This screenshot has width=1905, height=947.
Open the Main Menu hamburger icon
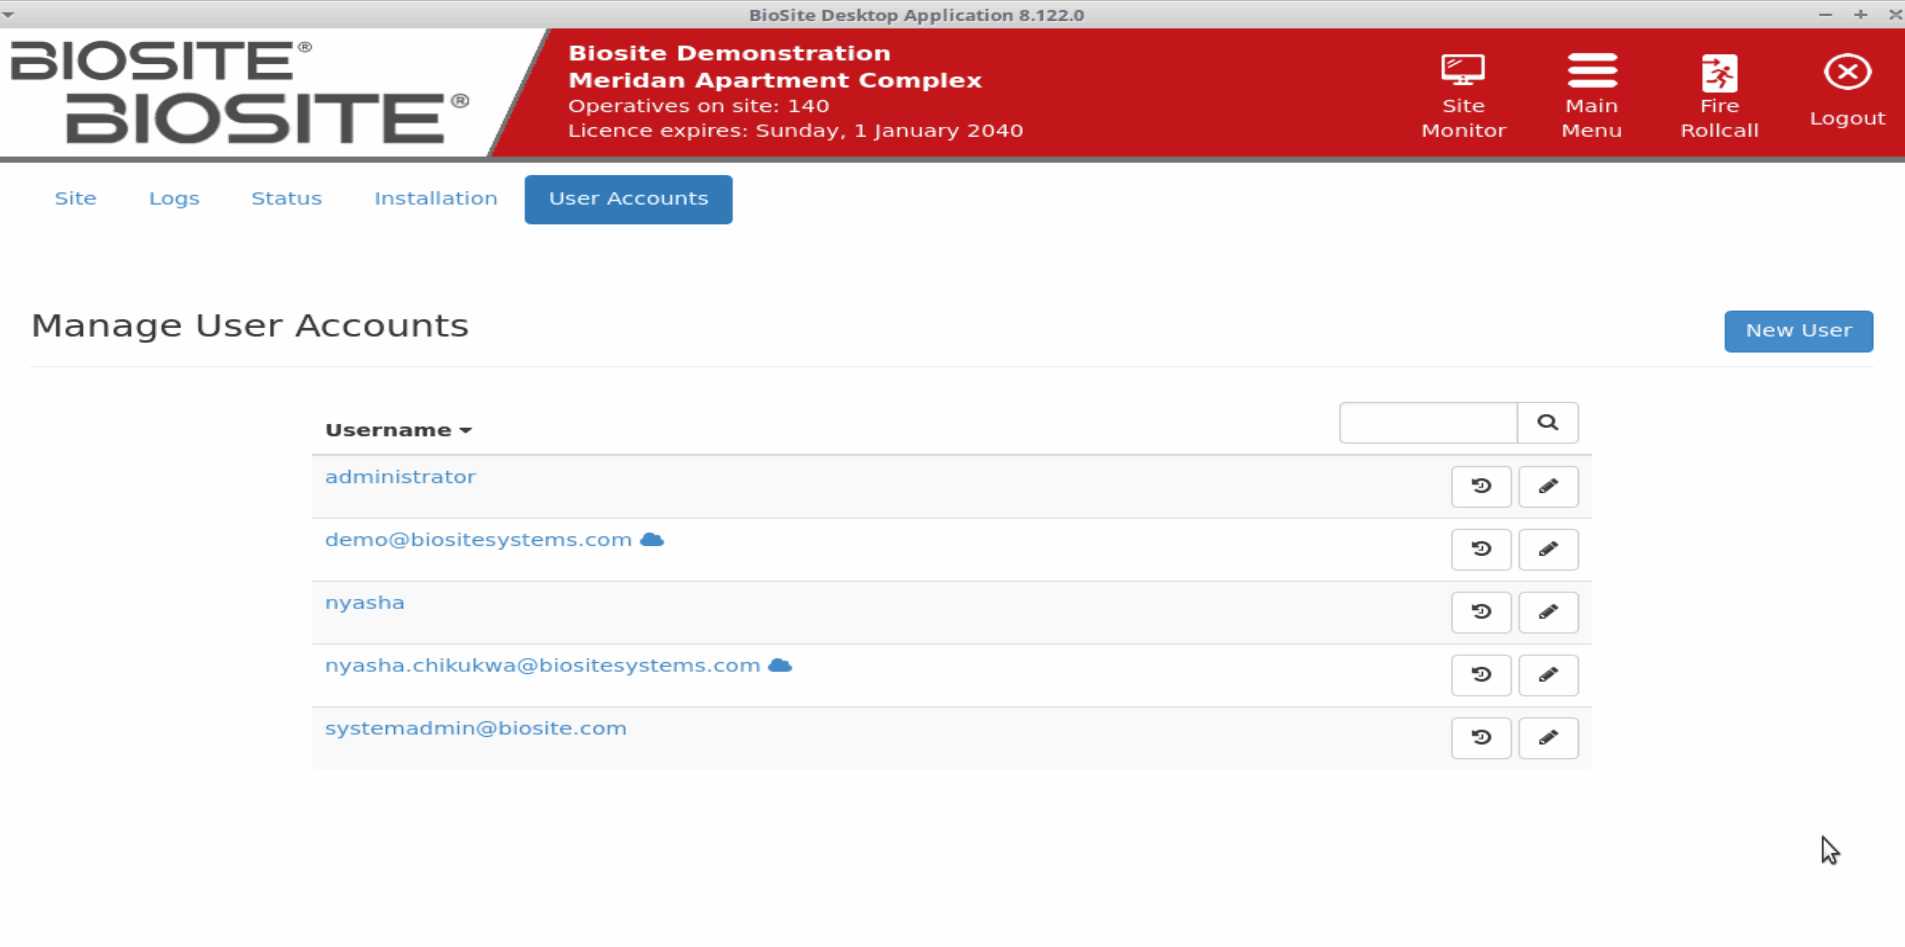click(1592, 72)
